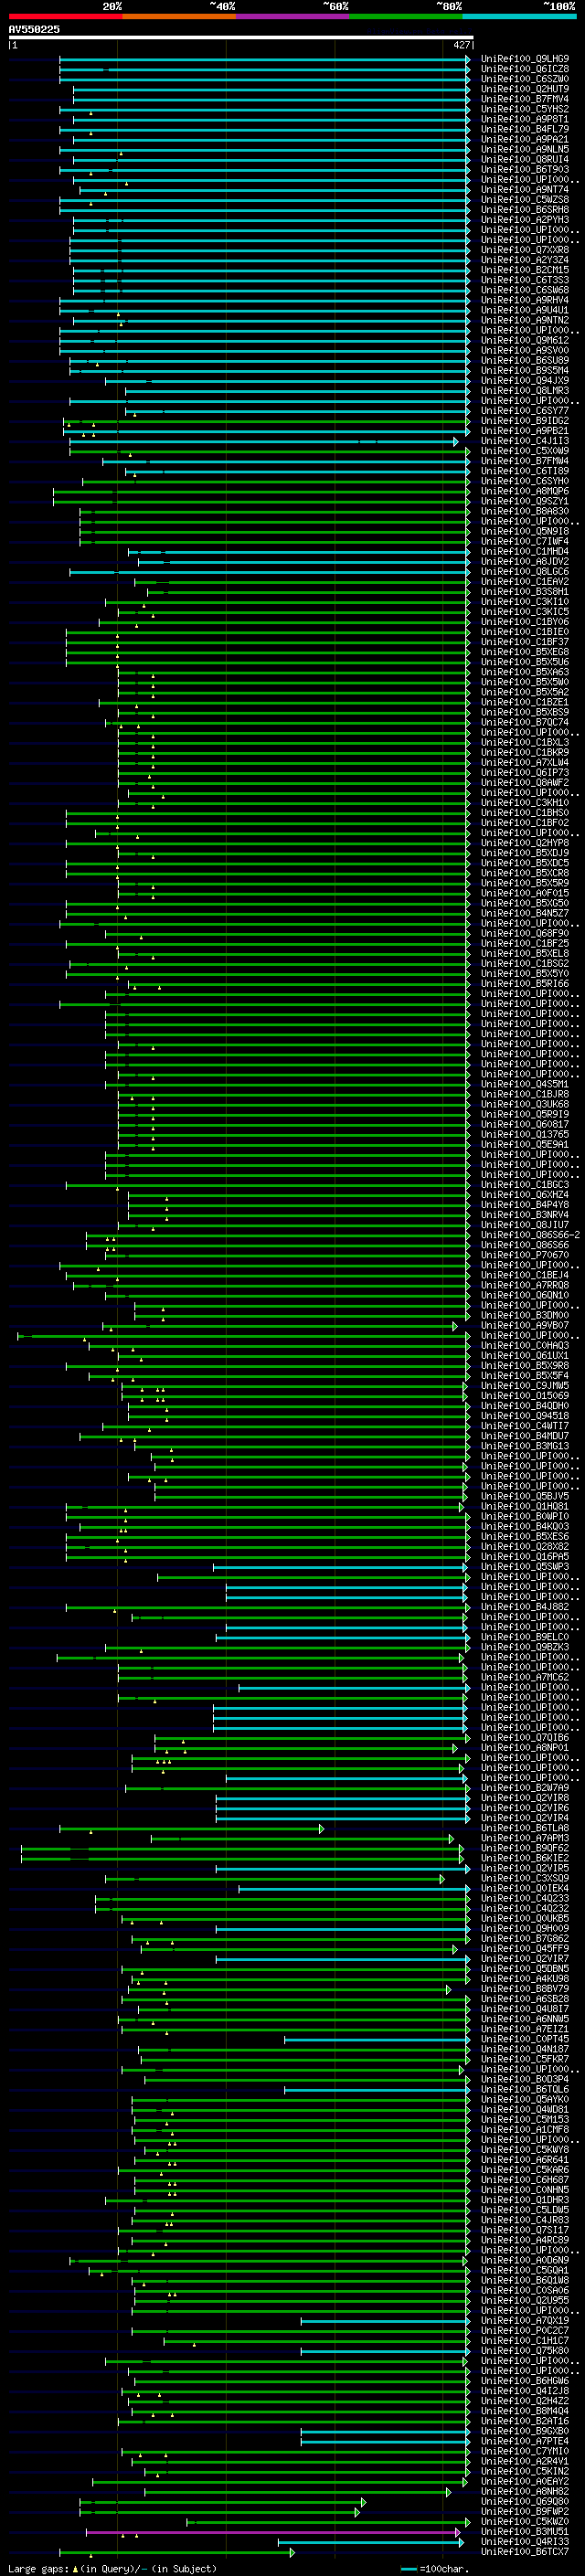
Task: Select the UniRef100_Q8AWF2 label
Action: (525, 782)
